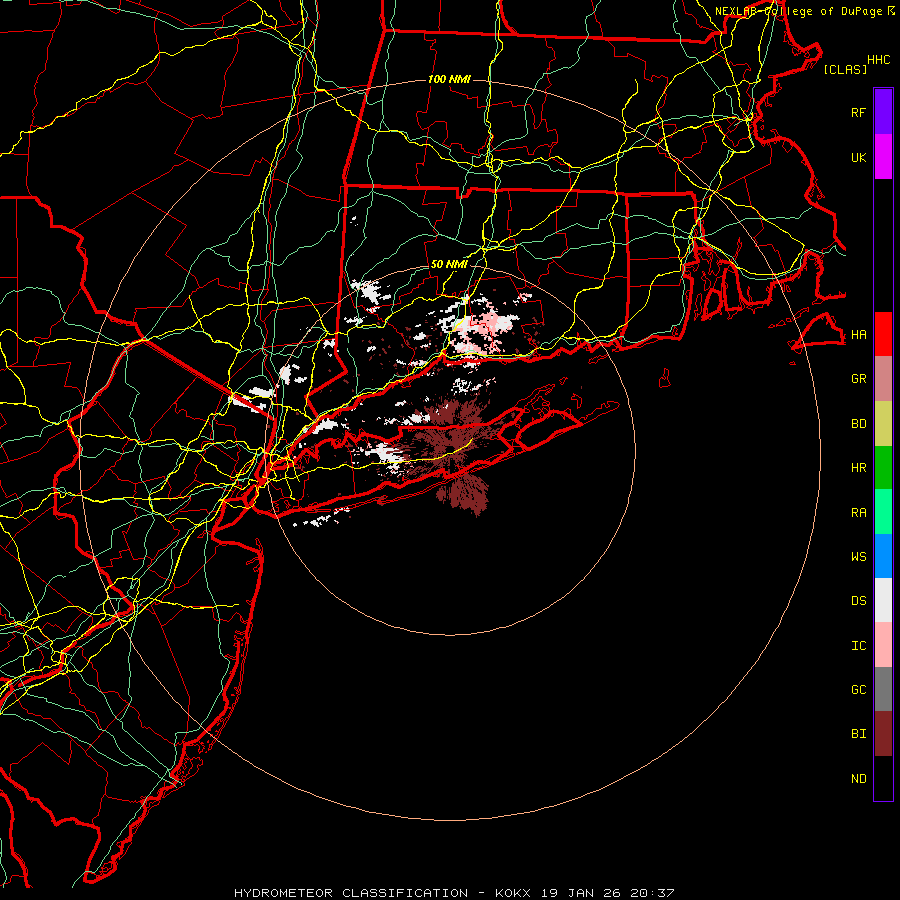Click the BI dark-red legend swatch

(883, 734)
